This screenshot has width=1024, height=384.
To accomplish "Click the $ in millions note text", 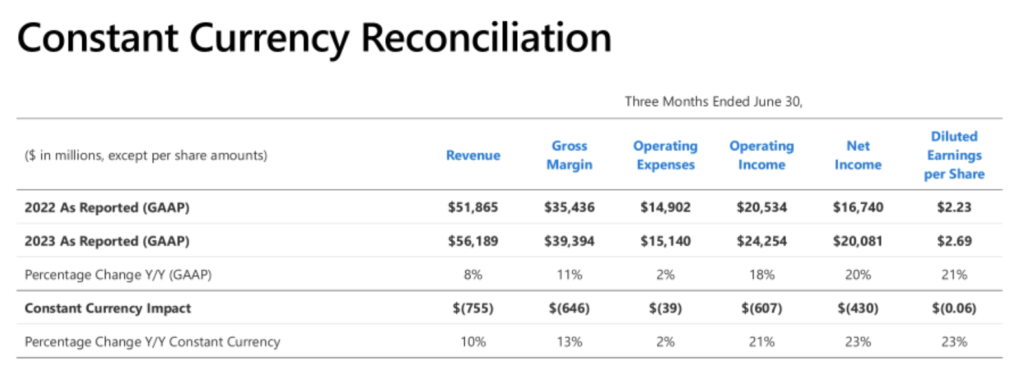I will (146, 156).
